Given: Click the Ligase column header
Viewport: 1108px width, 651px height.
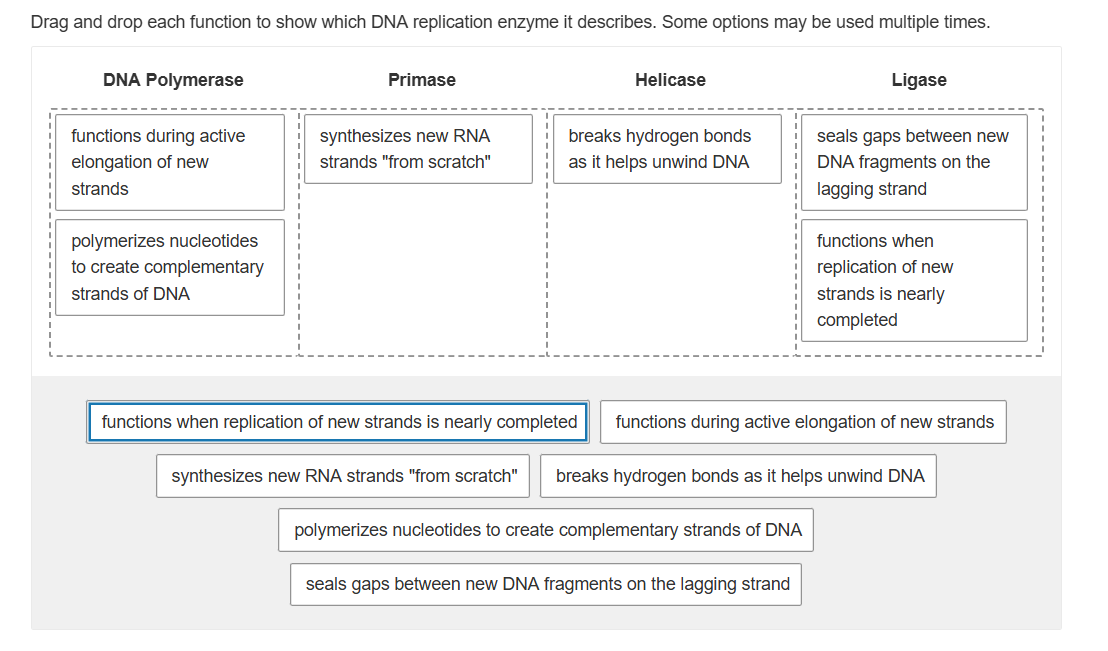Looking at the screenshot, I should coord(918,80).
